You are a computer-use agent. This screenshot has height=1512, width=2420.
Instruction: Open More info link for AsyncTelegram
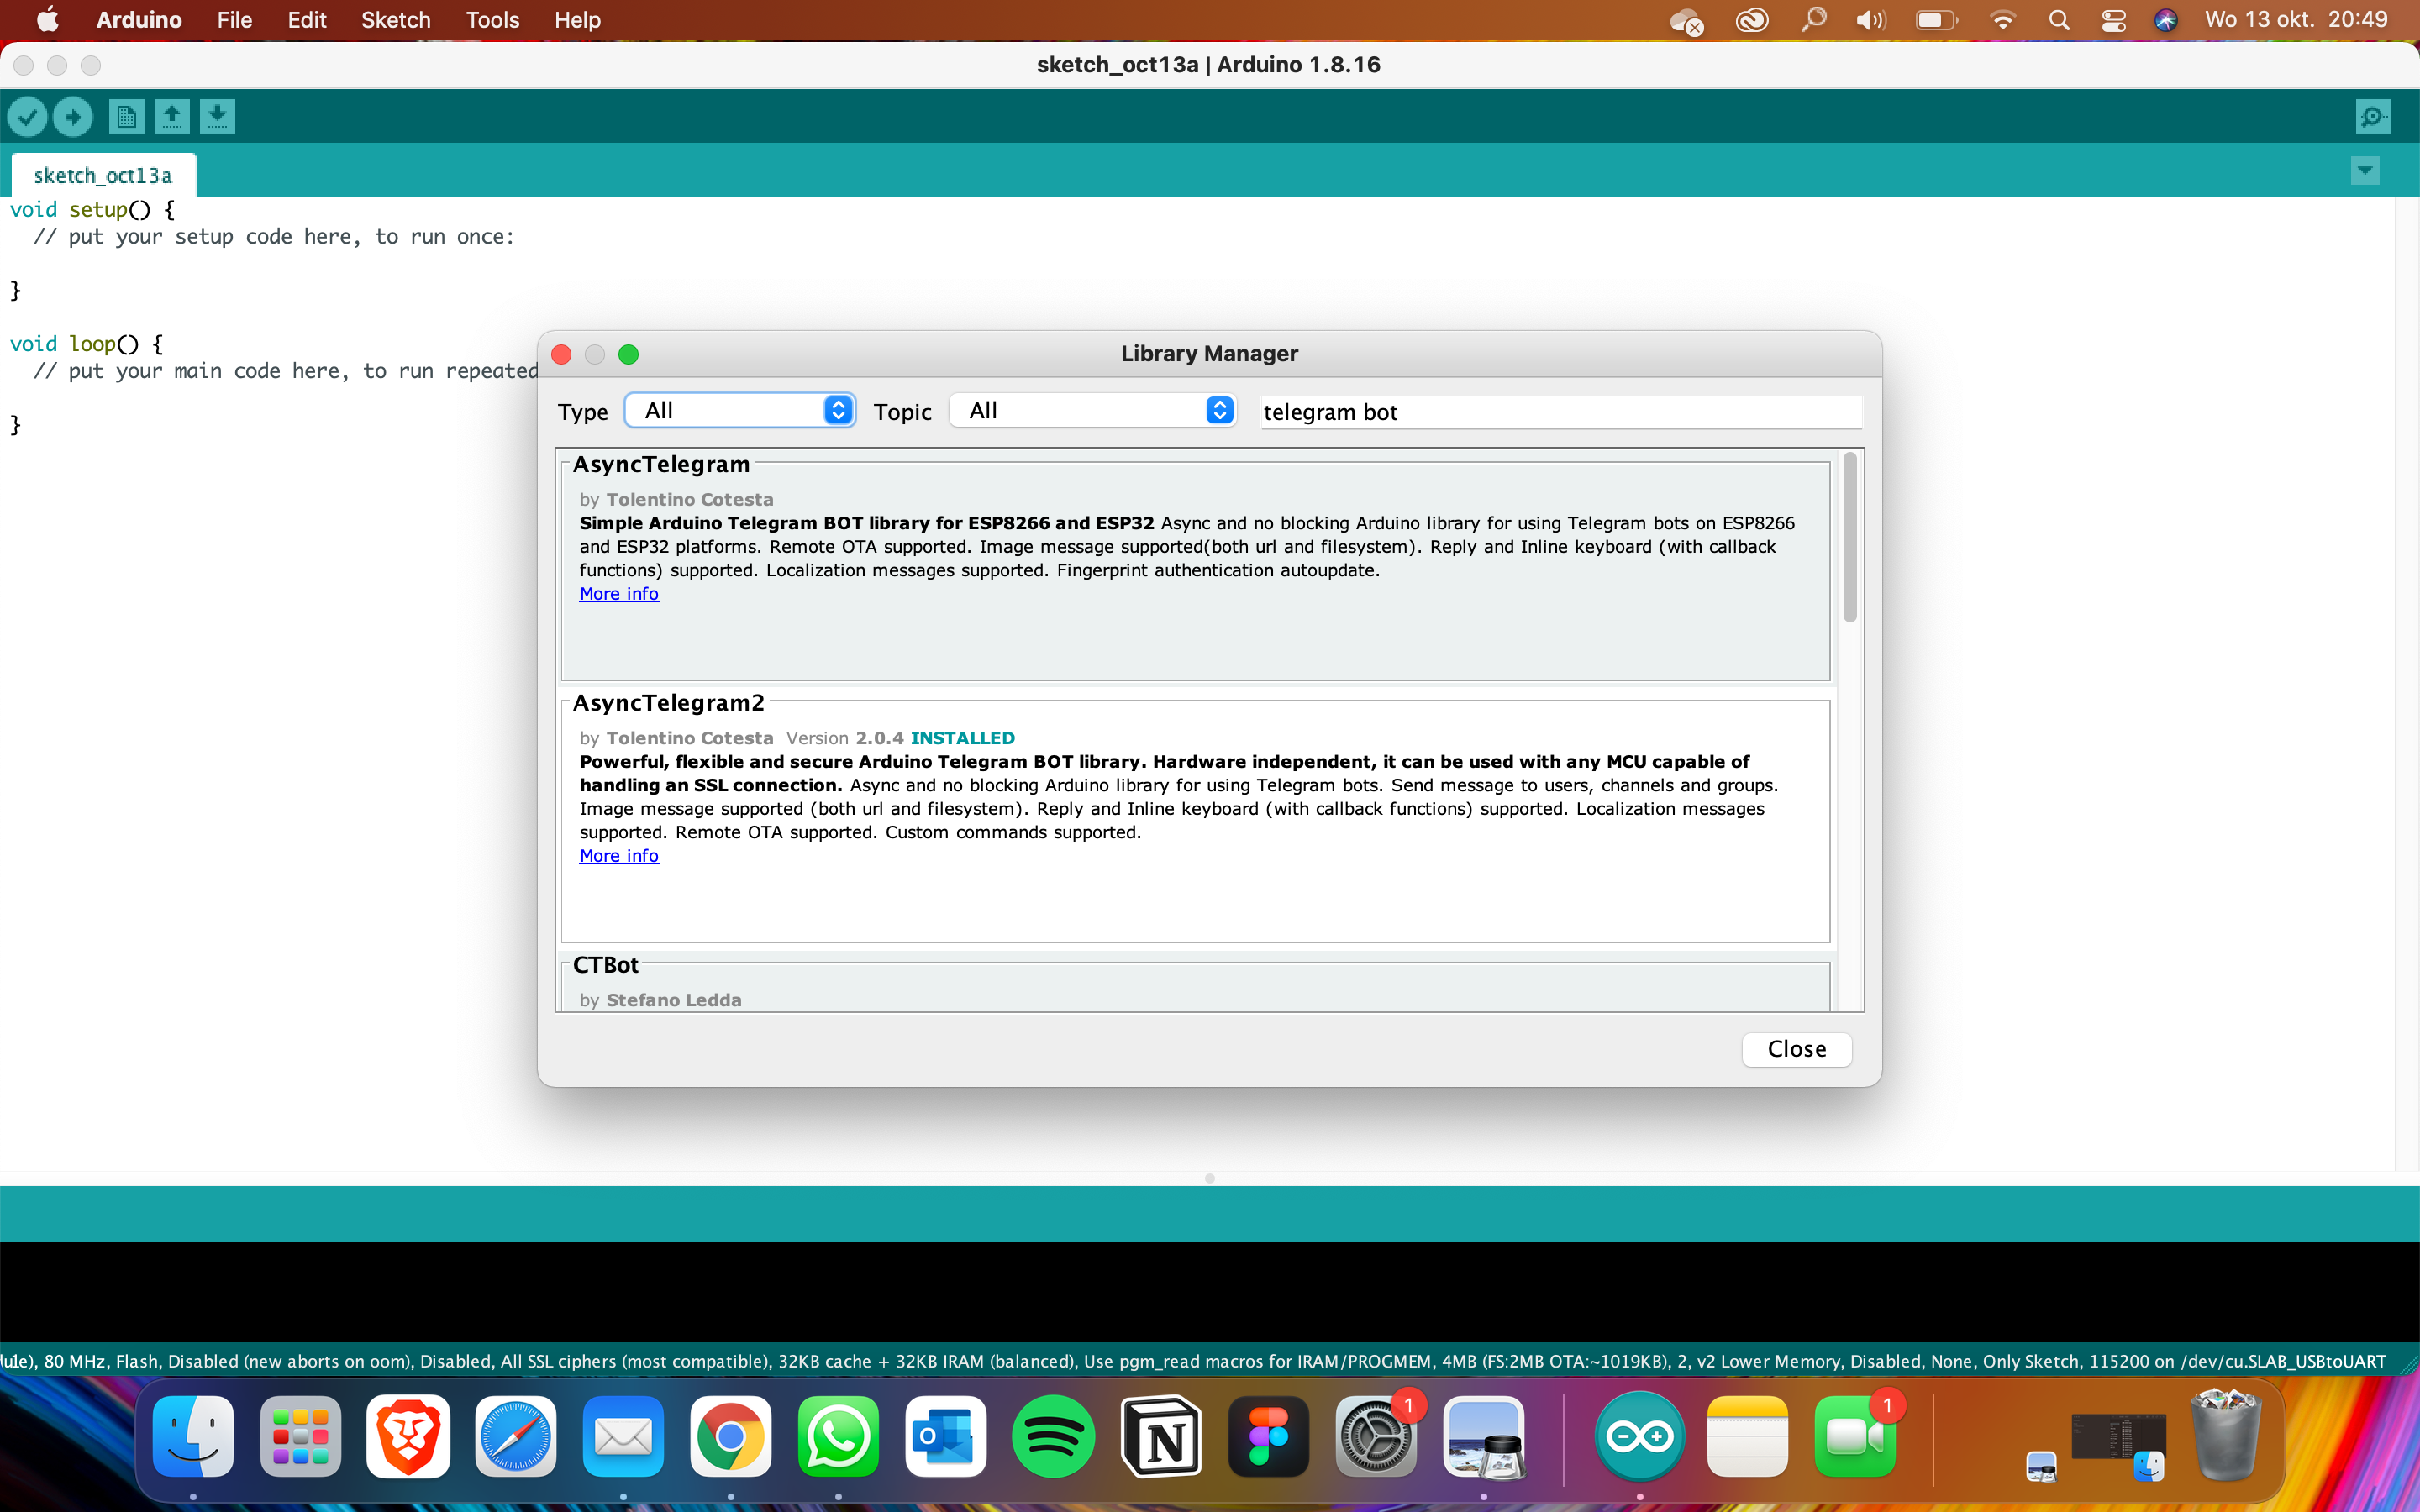[x=619, y=594]
